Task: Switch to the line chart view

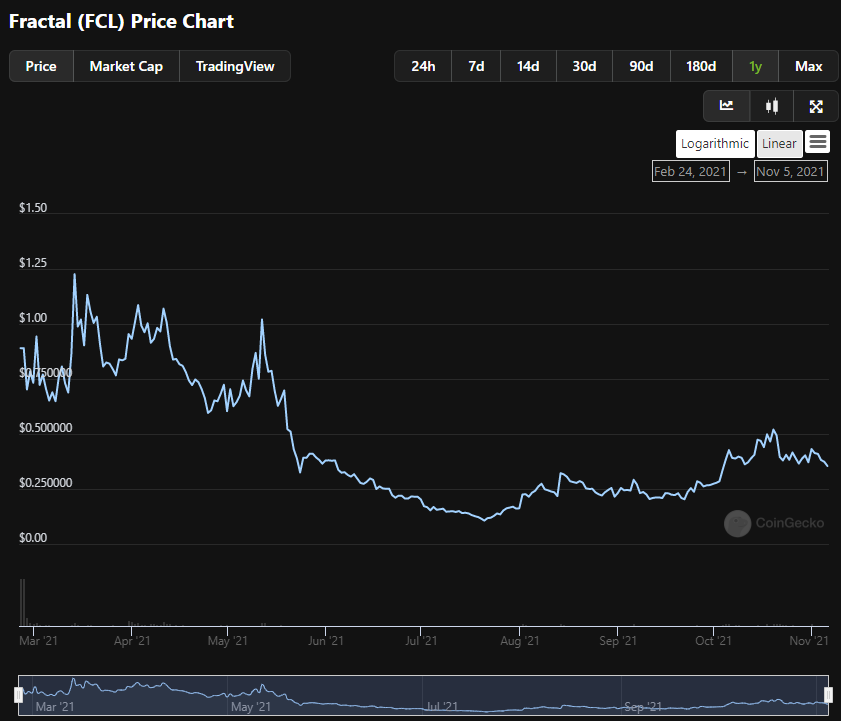Action: click(x=726, y=106)
